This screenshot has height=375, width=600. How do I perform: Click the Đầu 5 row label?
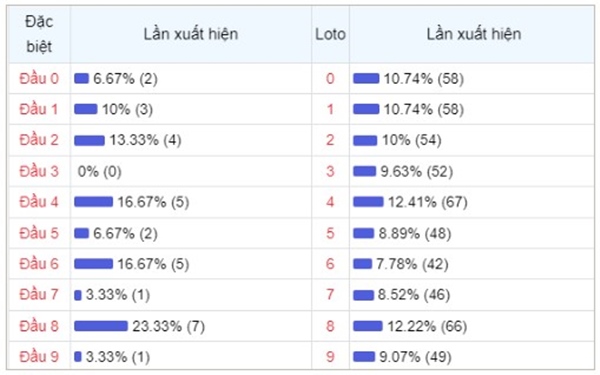(39, 233)
